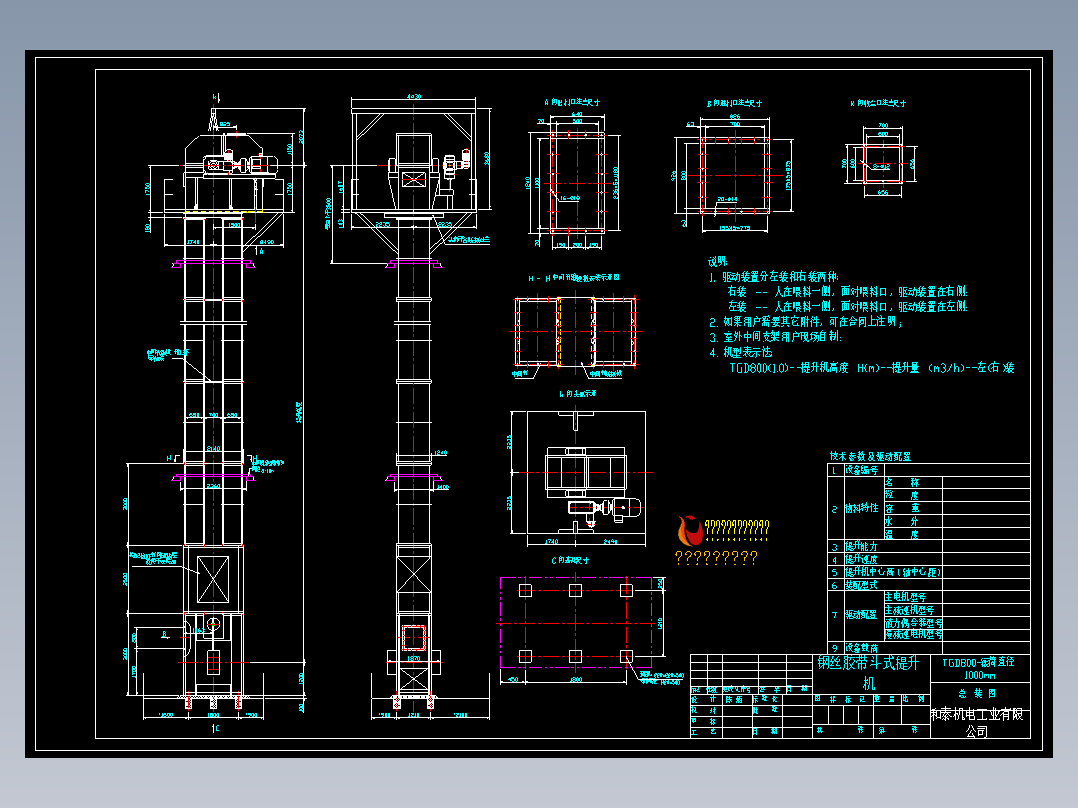Click the 装配型式 row label

pos(861,585)
